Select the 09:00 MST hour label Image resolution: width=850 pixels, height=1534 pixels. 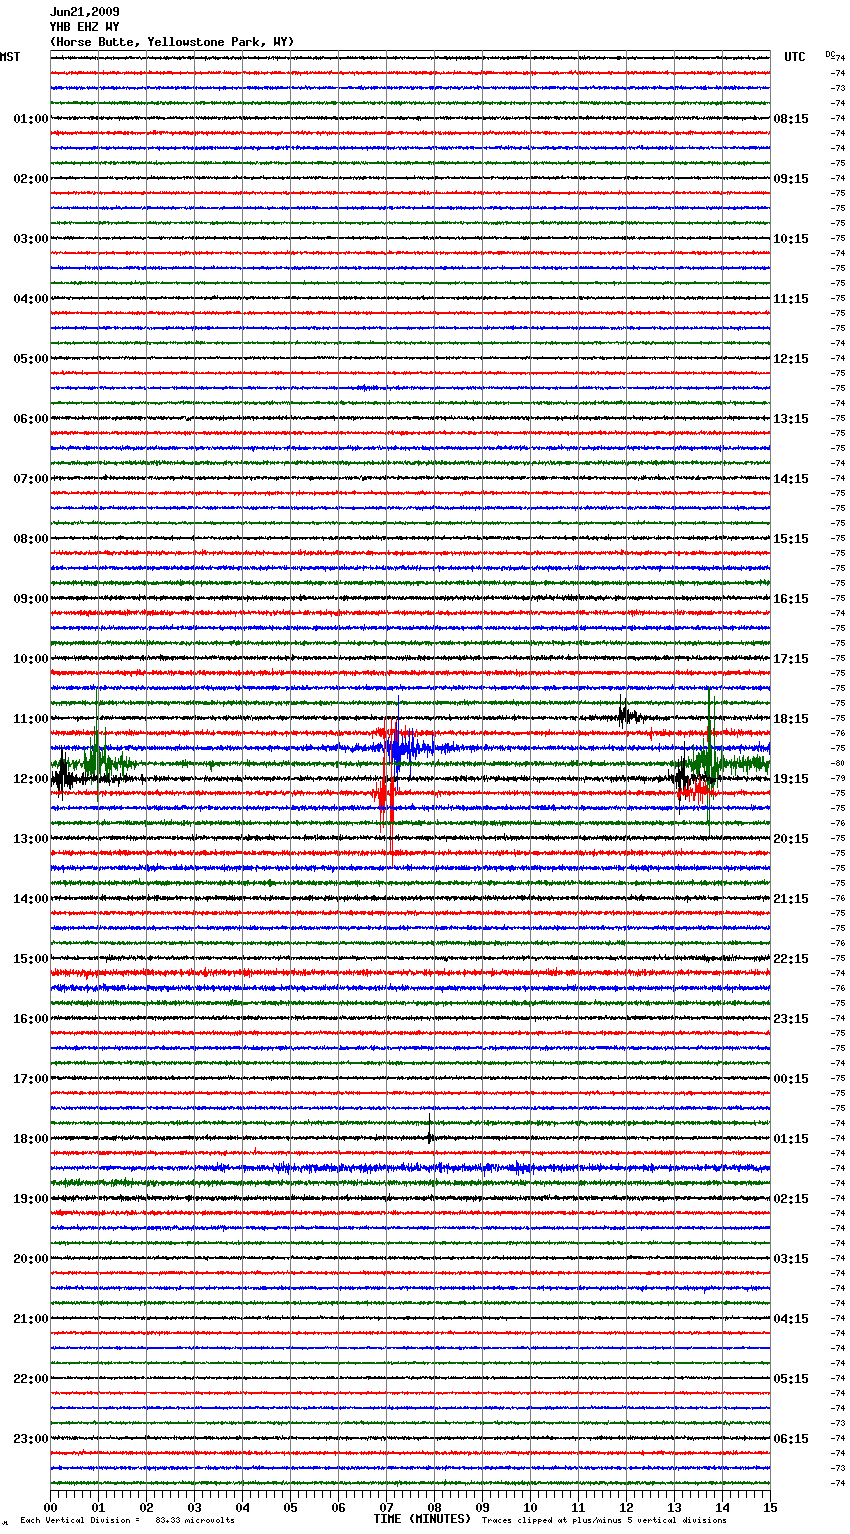click(x=31, y=599)
